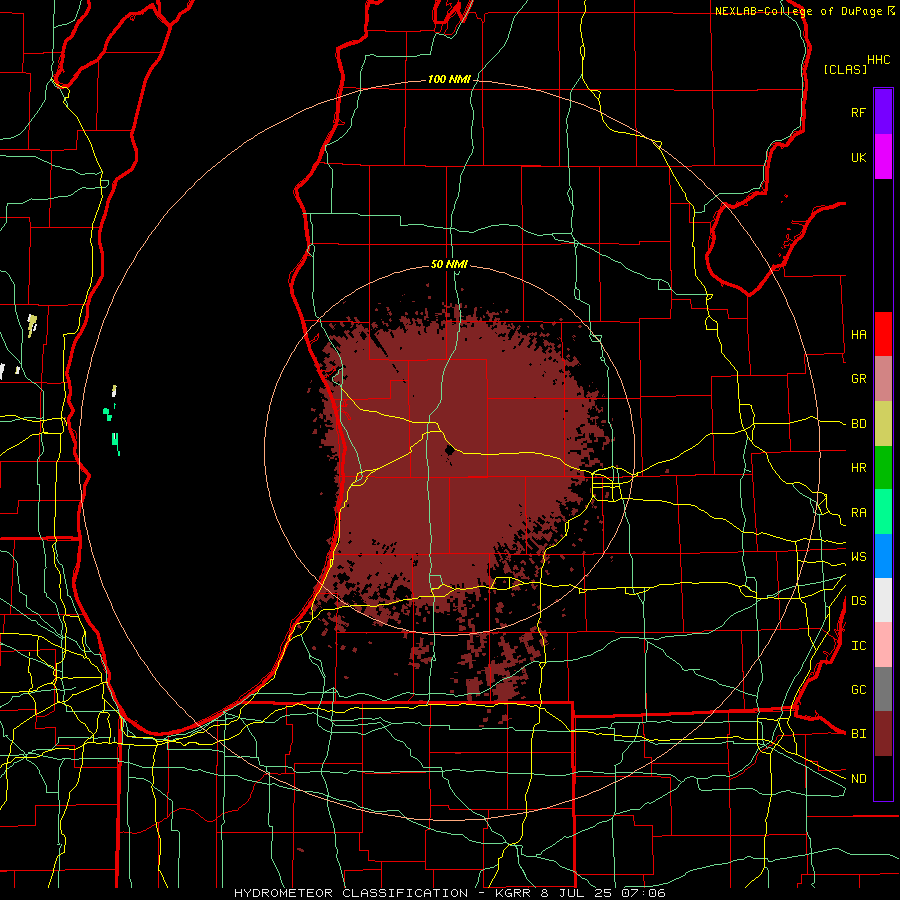The width and height of the screenshot is (900, 900).
Task: Click the BI brown legend swatch
Action: click(883, 734)
